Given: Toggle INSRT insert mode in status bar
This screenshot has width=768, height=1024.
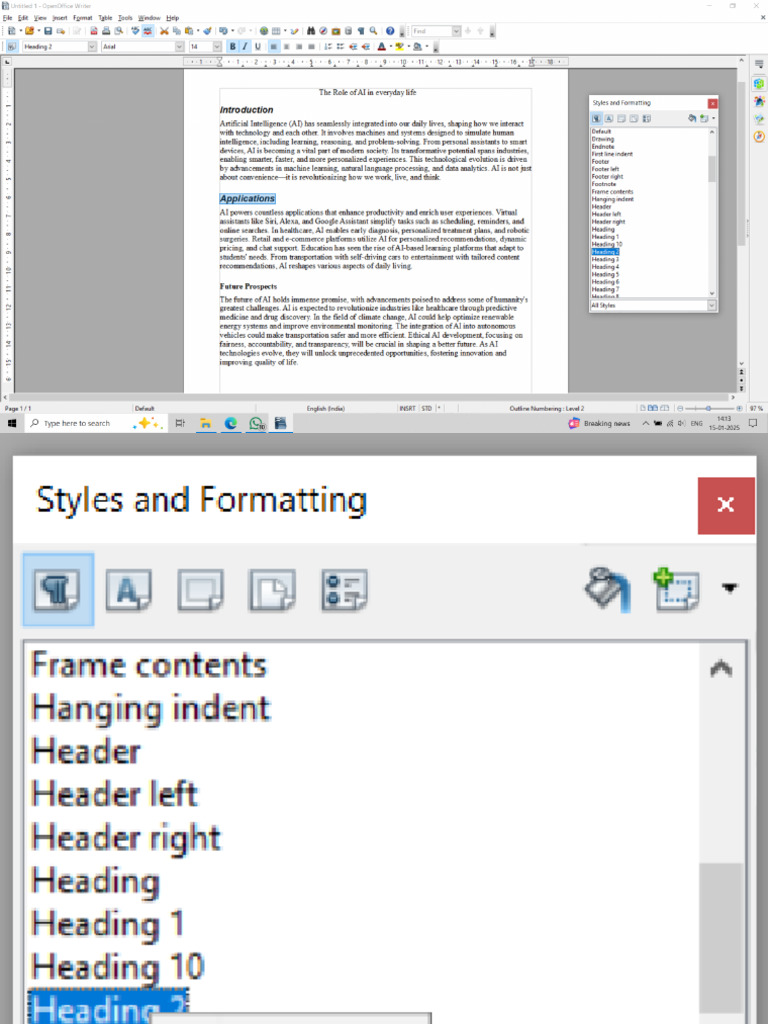Looking at the screenshot, I should point(408,408).
